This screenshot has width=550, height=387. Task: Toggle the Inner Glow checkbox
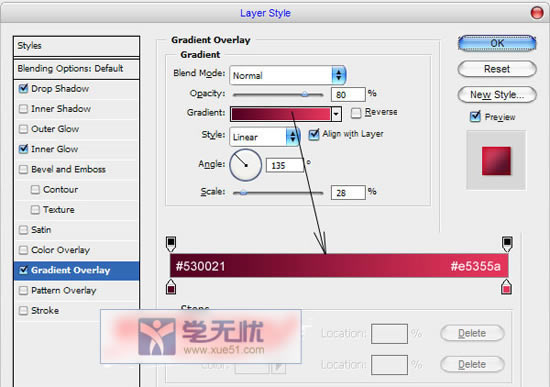[x=24, y=149]
